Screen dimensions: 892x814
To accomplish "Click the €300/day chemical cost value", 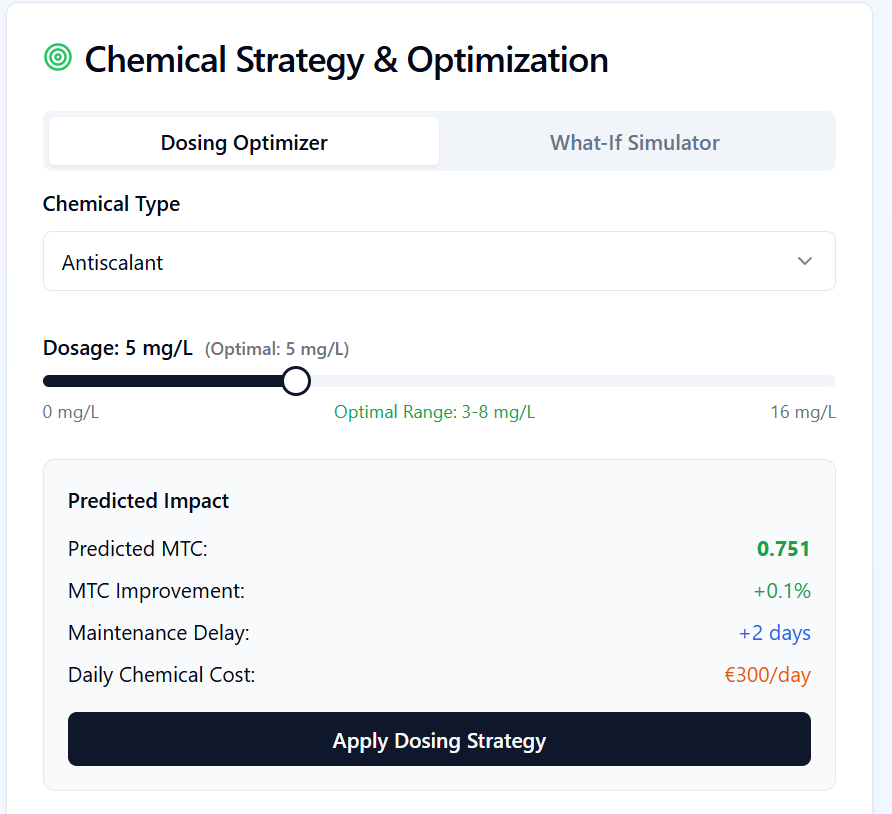I will pos(767,674).
